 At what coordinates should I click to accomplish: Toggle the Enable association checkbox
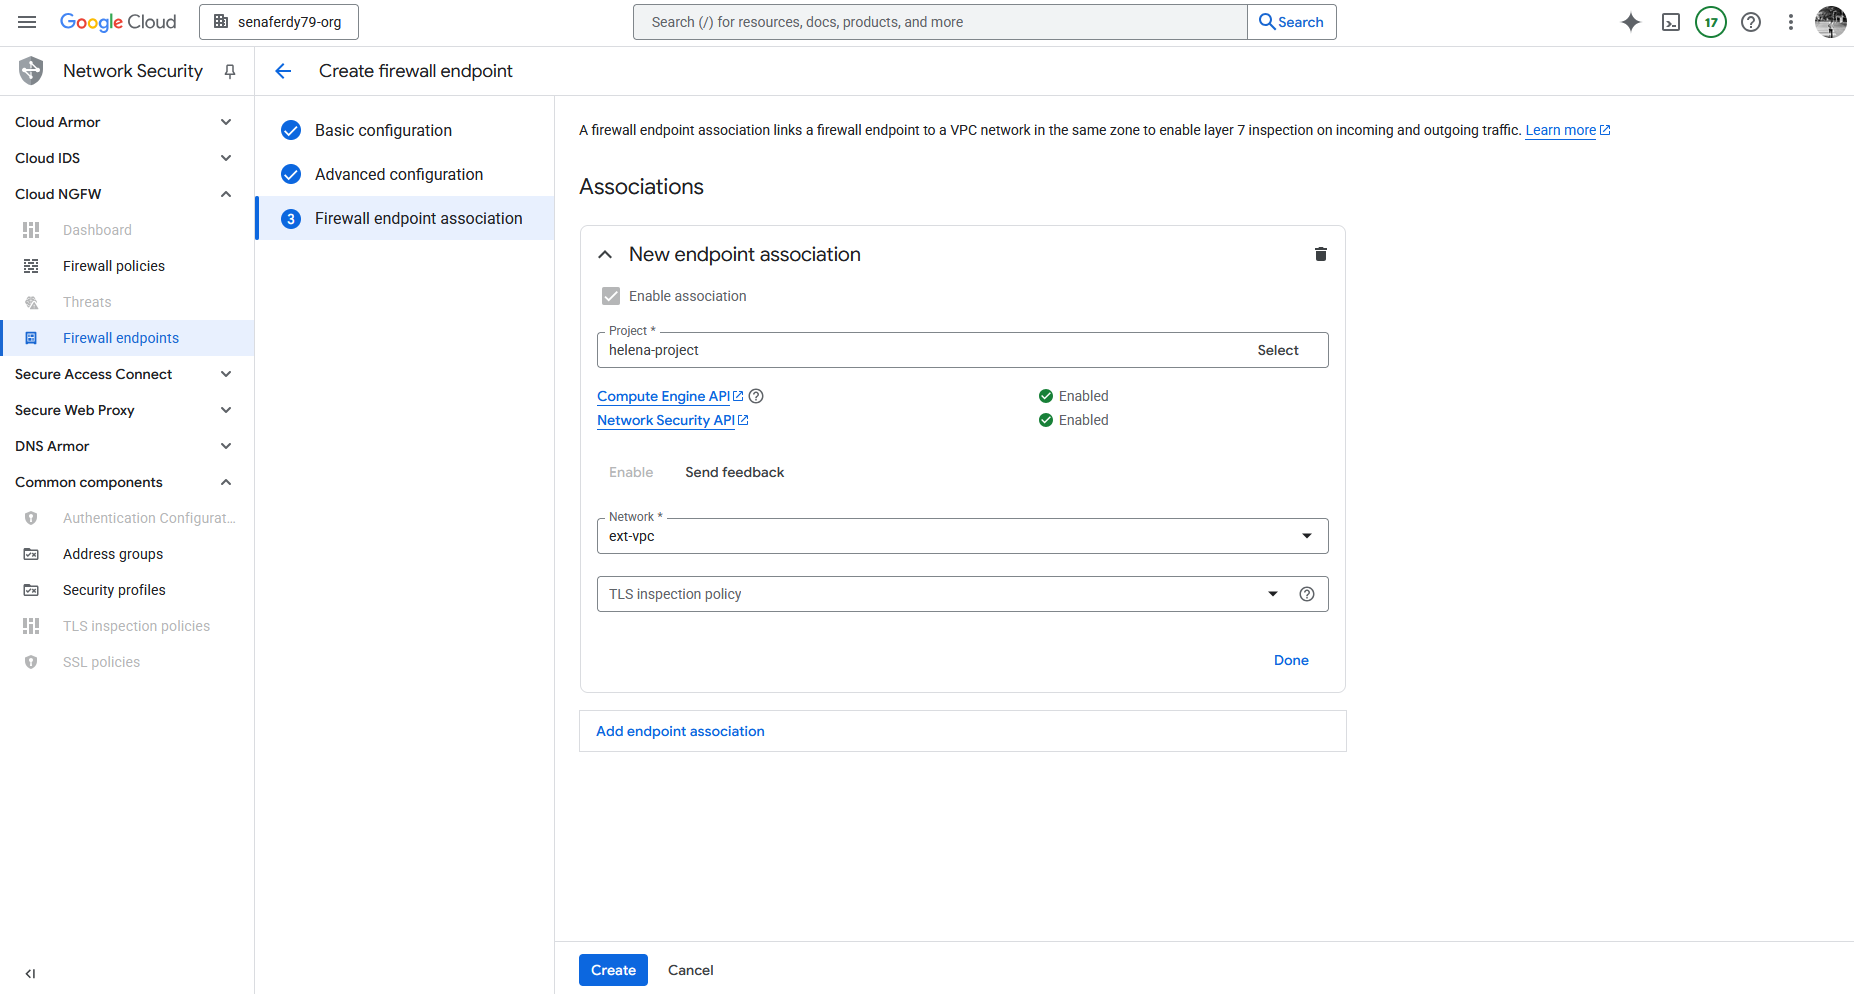[x=611, y=296]
